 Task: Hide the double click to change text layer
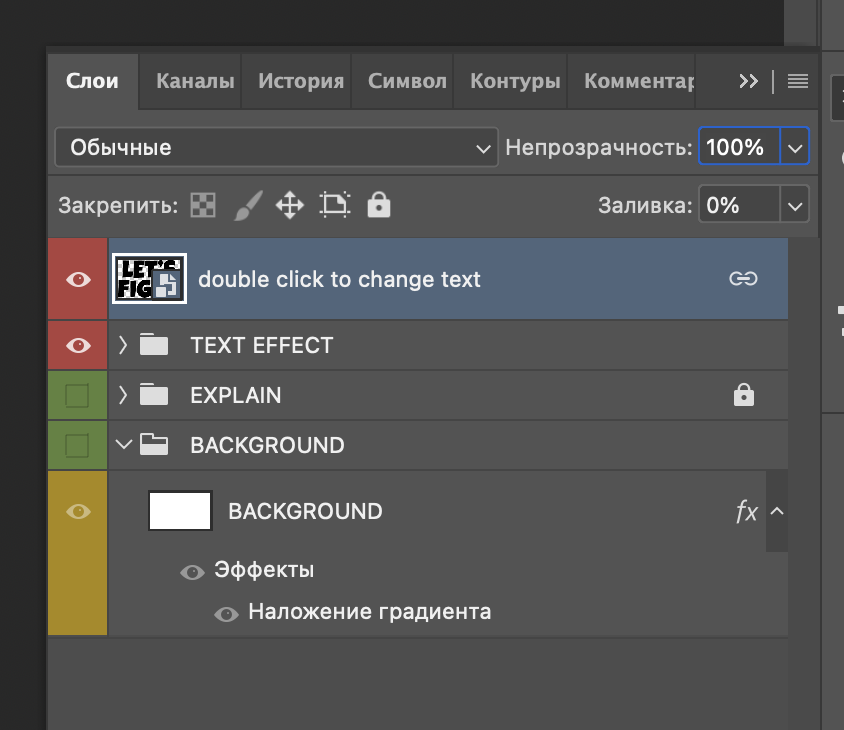(x=78, y=280)
